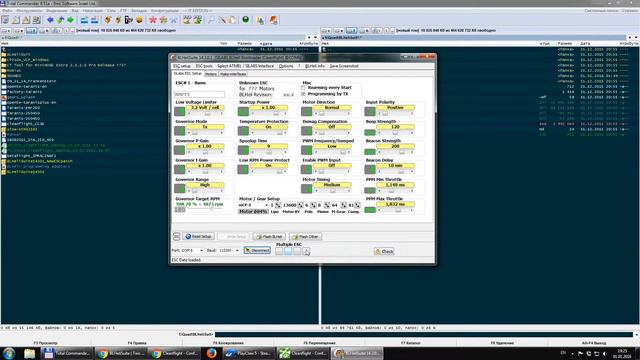
Task: Click the Check button
Action: [x=384, y=251]
